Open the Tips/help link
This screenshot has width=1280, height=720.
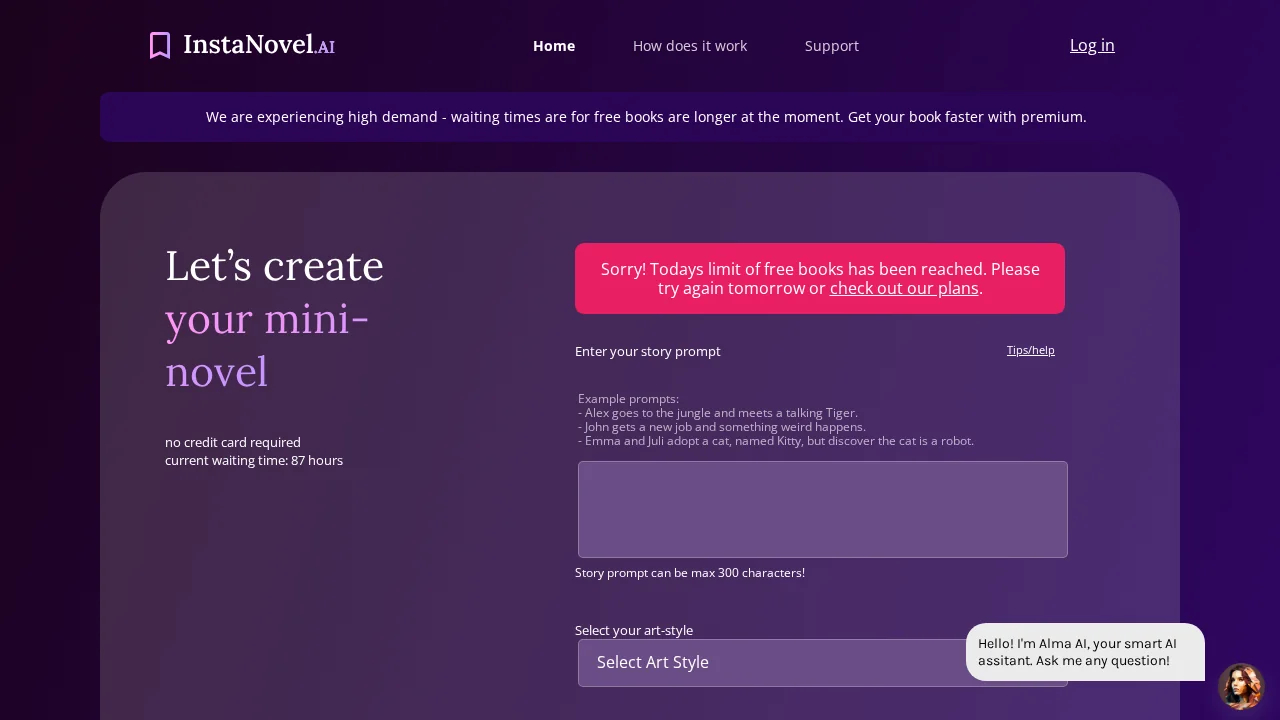click(1031, 350)
